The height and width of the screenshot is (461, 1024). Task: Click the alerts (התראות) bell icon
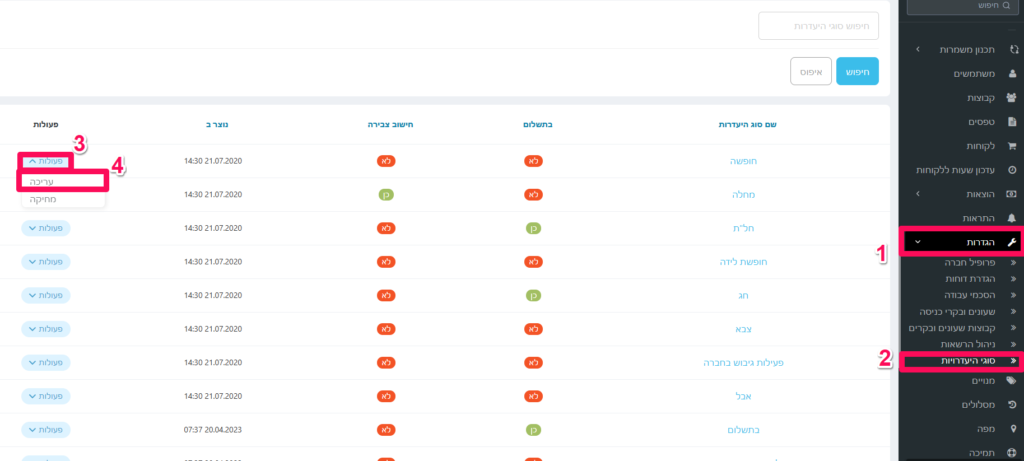pyautogui.click(x=1012, y=218)
